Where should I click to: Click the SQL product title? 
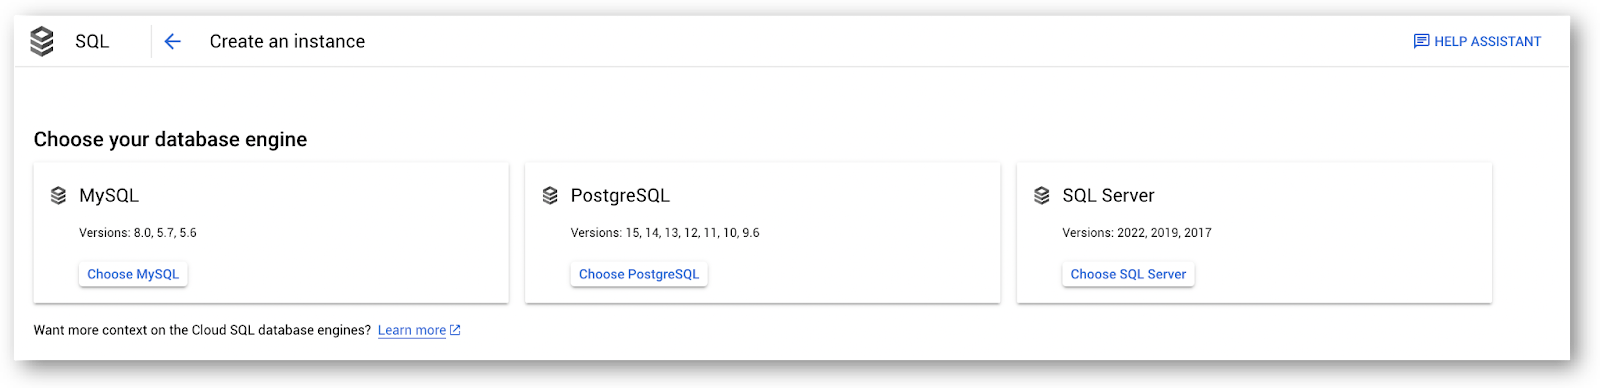point(92,41)
